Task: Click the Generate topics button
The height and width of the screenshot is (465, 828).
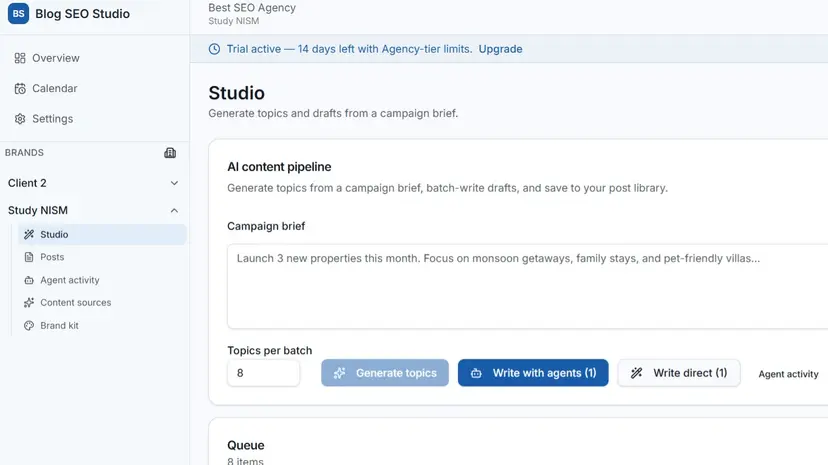Action: (384, 373)
